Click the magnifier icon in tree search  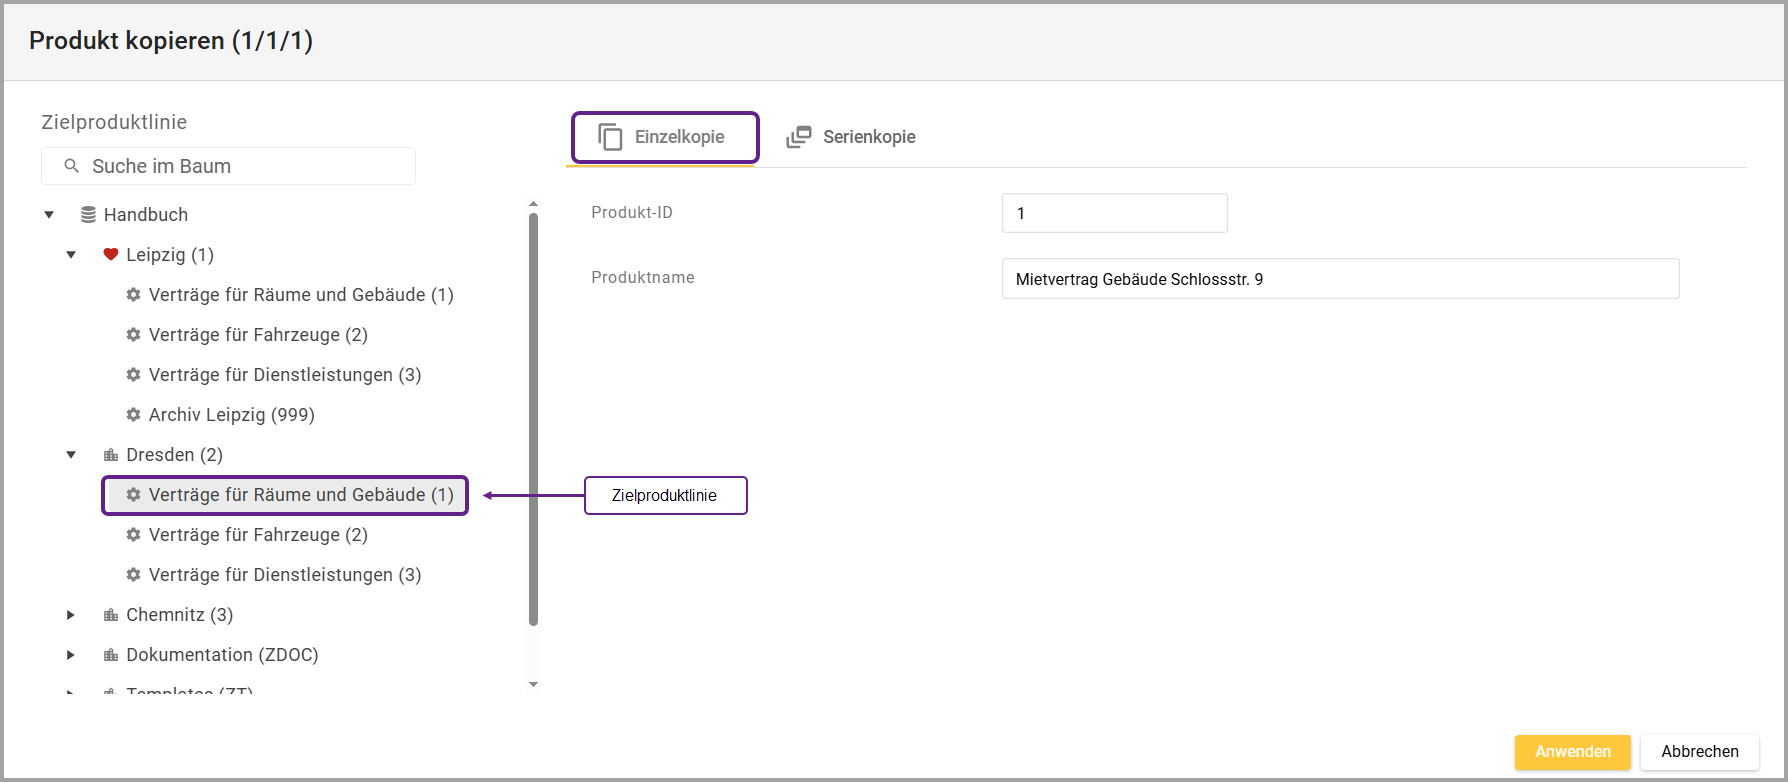point(71,166)
